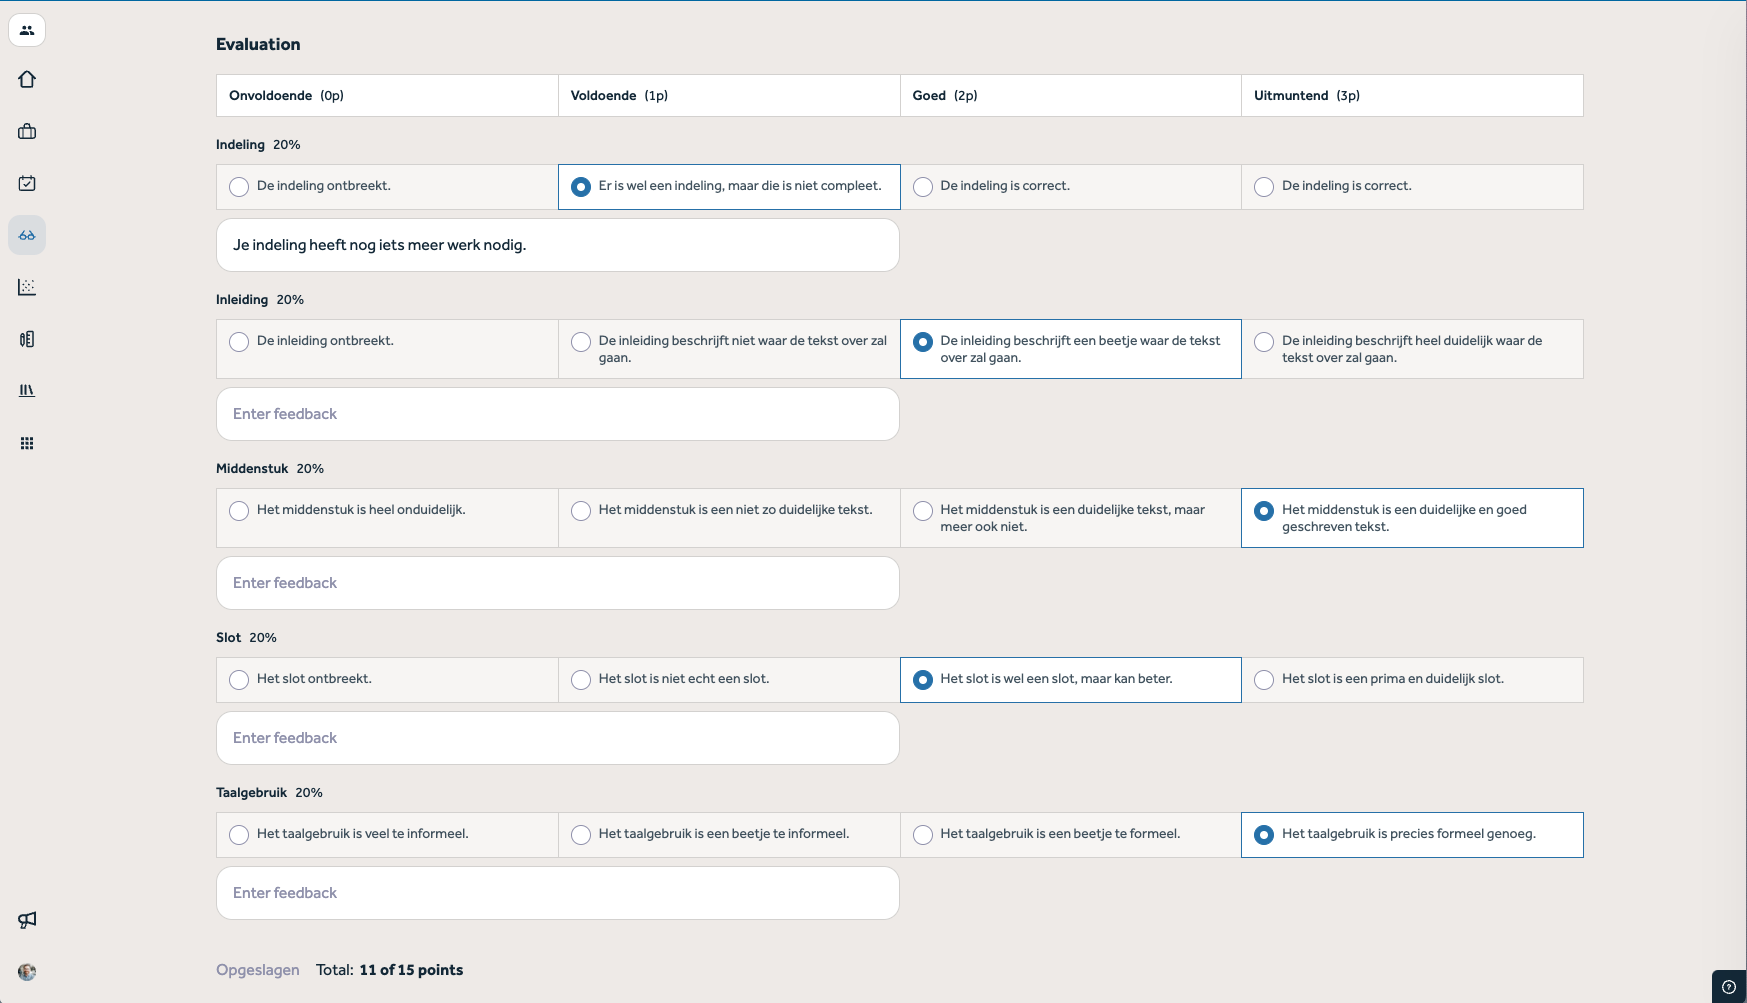The width and height of the screenshot is (1747, 1003).
Task: Select 'De inleiding beschrijft niet waar' option
Action: [729, 349]
